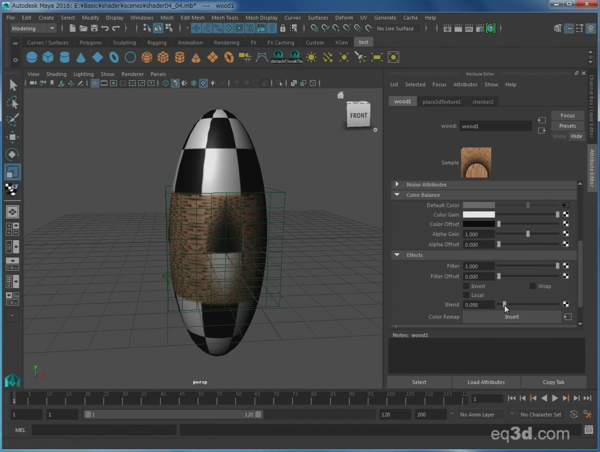Open the Modeling menu set dropdown
This screenshot has height=452, width=600.
click(34, 29)
